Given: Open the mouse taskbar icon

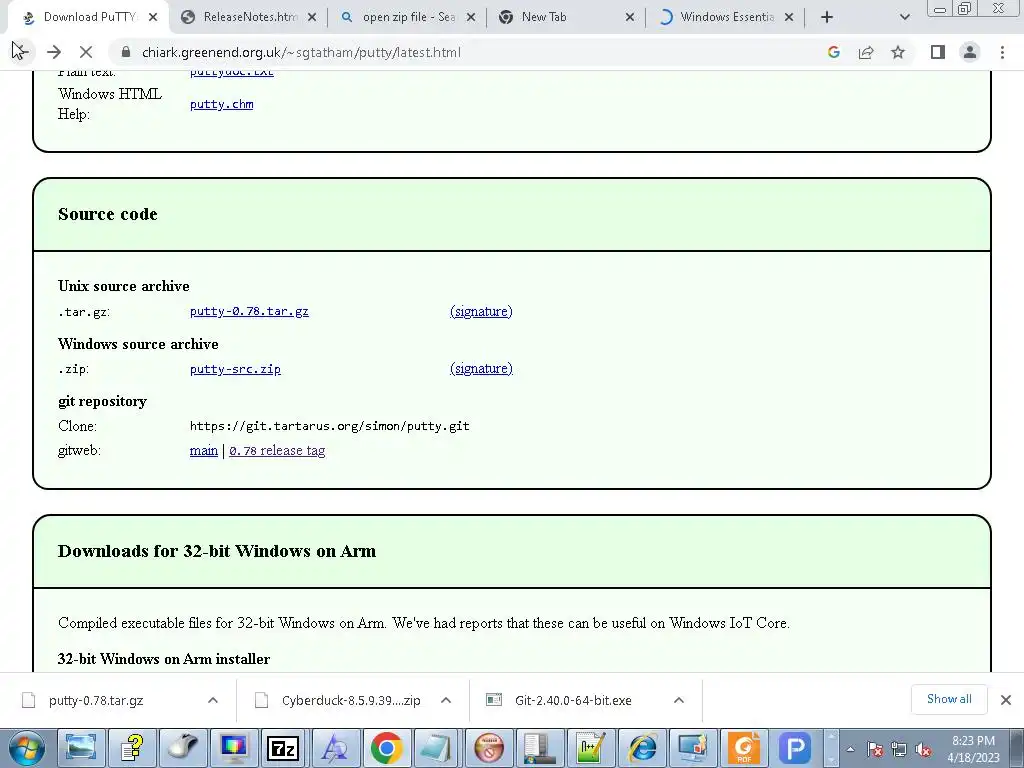Looking at the screenshot, I should 183,748.
